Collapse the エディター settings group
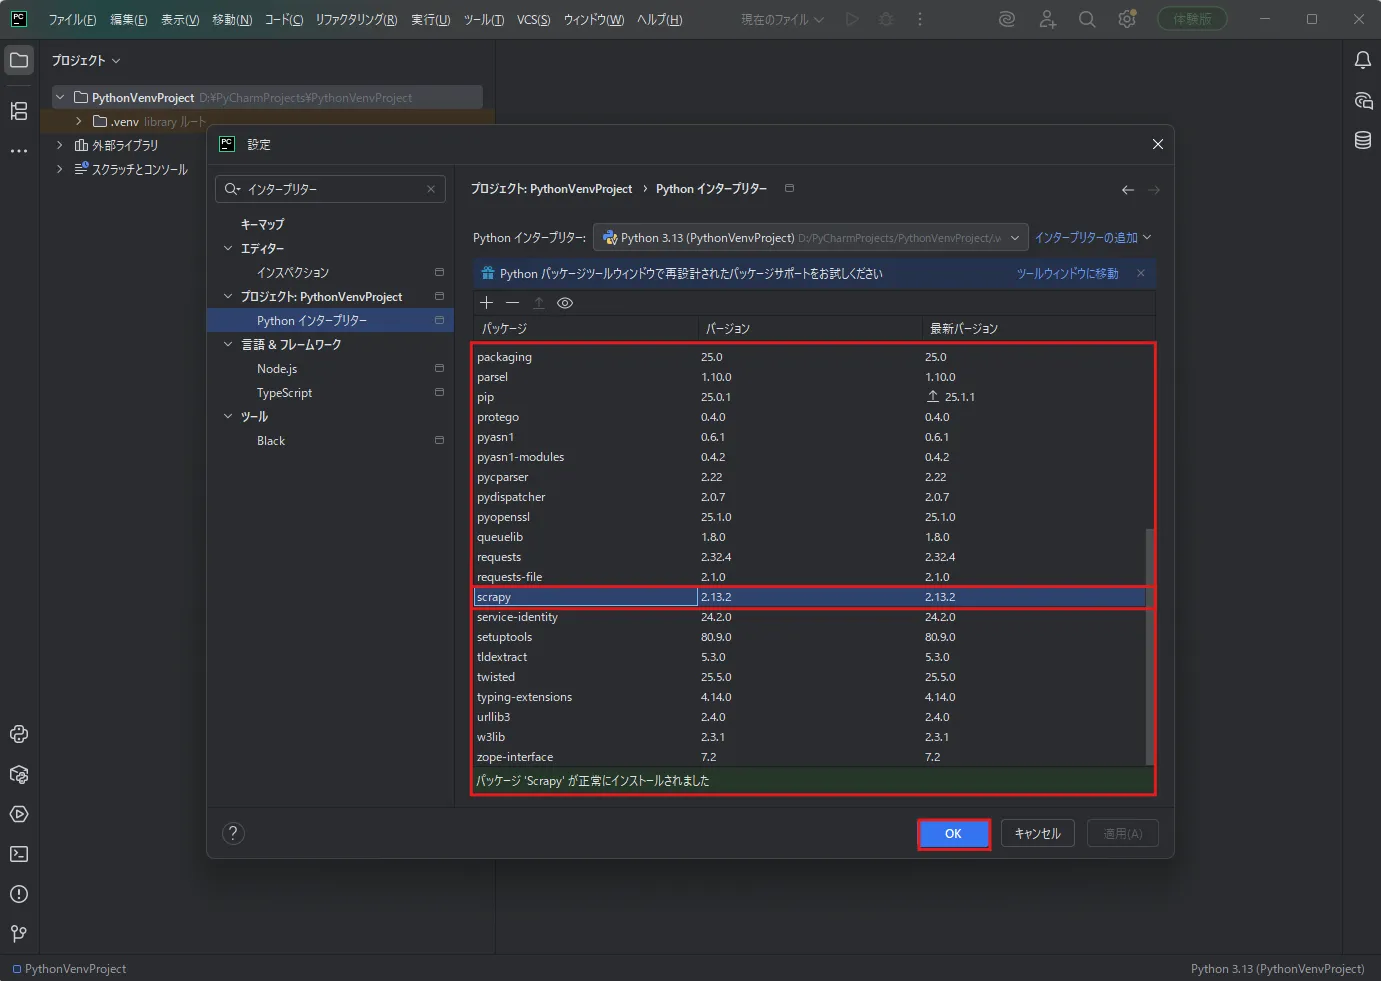 pyautogui.click(x=228, y=248)
